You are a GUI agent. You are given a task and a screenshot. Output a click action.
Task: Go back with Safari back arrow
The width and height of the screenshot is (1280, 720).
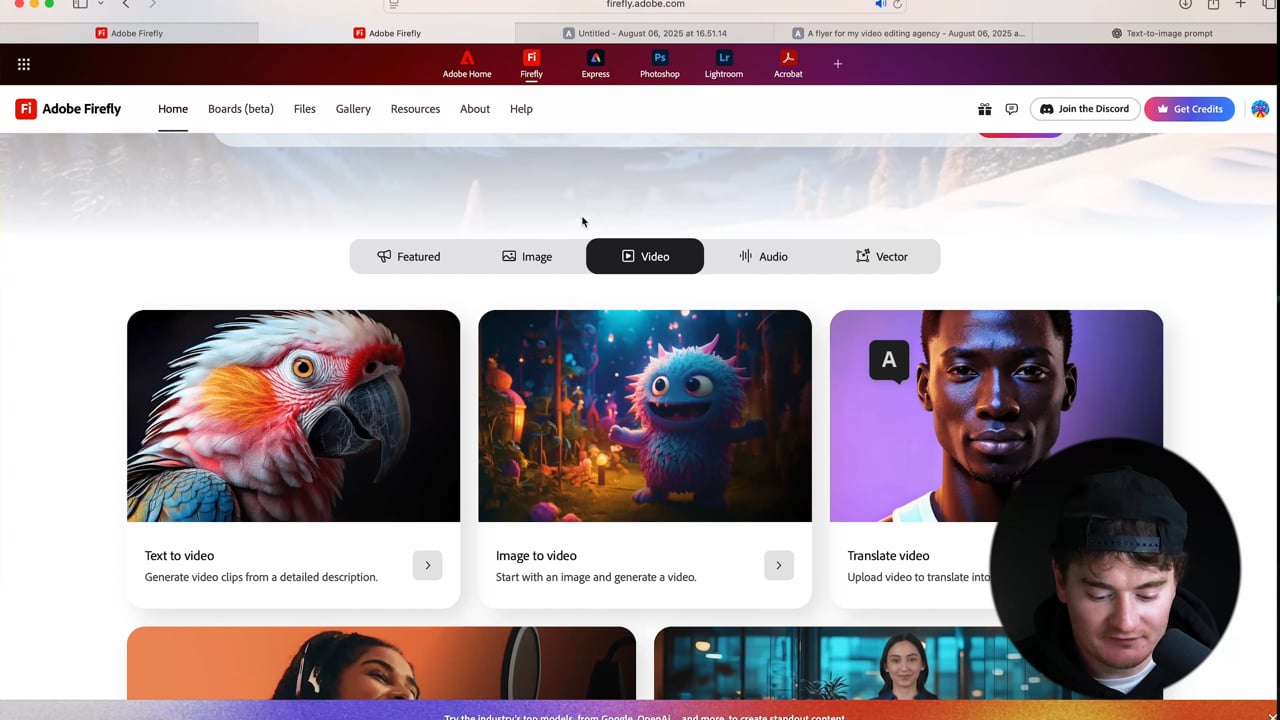coord(126,4)
